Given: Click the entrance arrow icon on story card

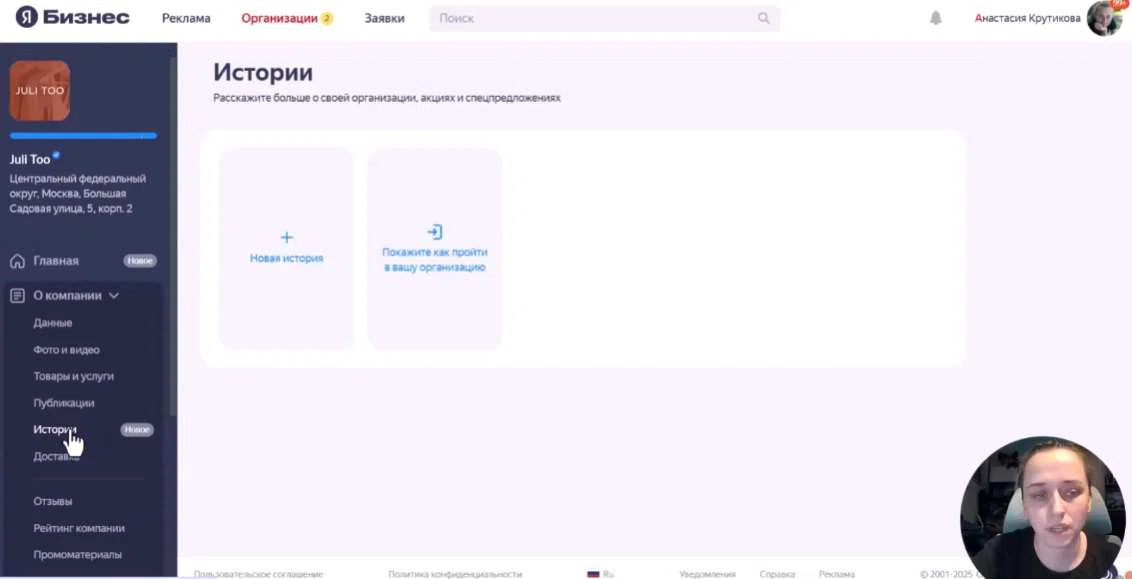Looking at the screenshot, I should [x=434, y=232].
